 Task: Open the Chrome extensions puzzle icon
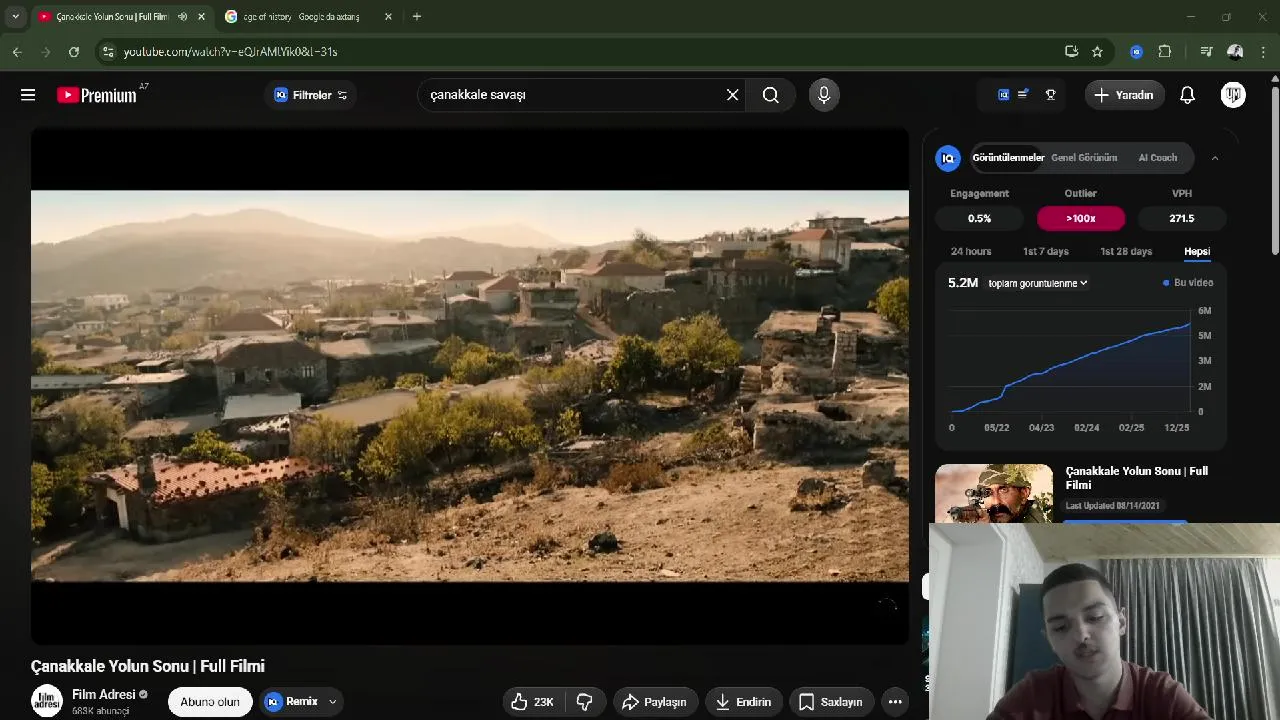coord(1165,51)
